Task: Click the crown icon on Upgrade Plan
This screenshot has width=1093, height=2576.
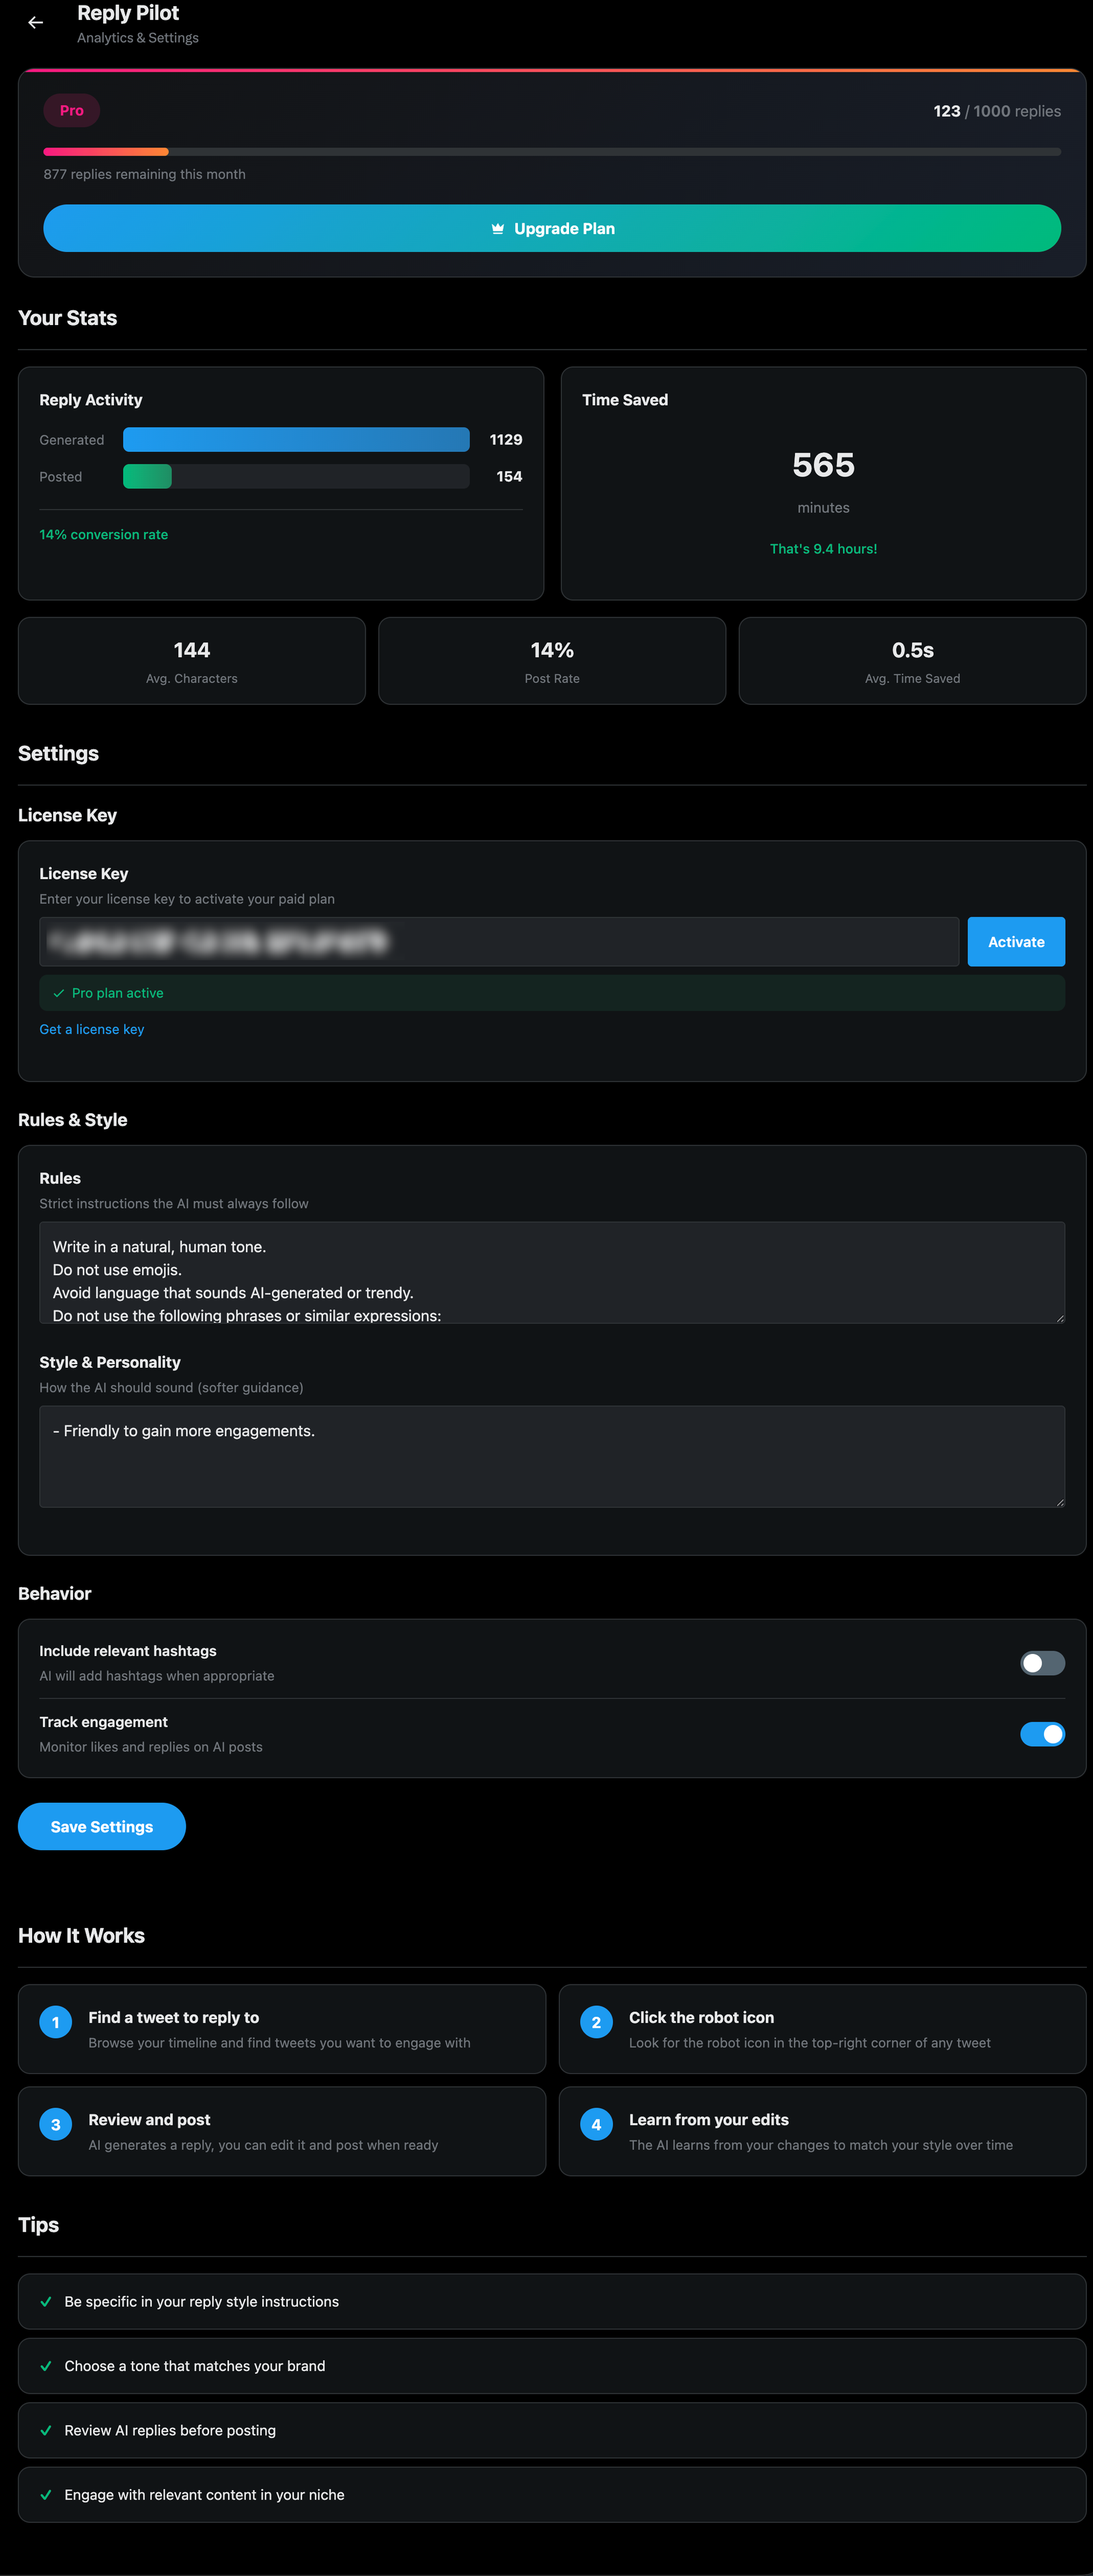Action: pos(497,229)
